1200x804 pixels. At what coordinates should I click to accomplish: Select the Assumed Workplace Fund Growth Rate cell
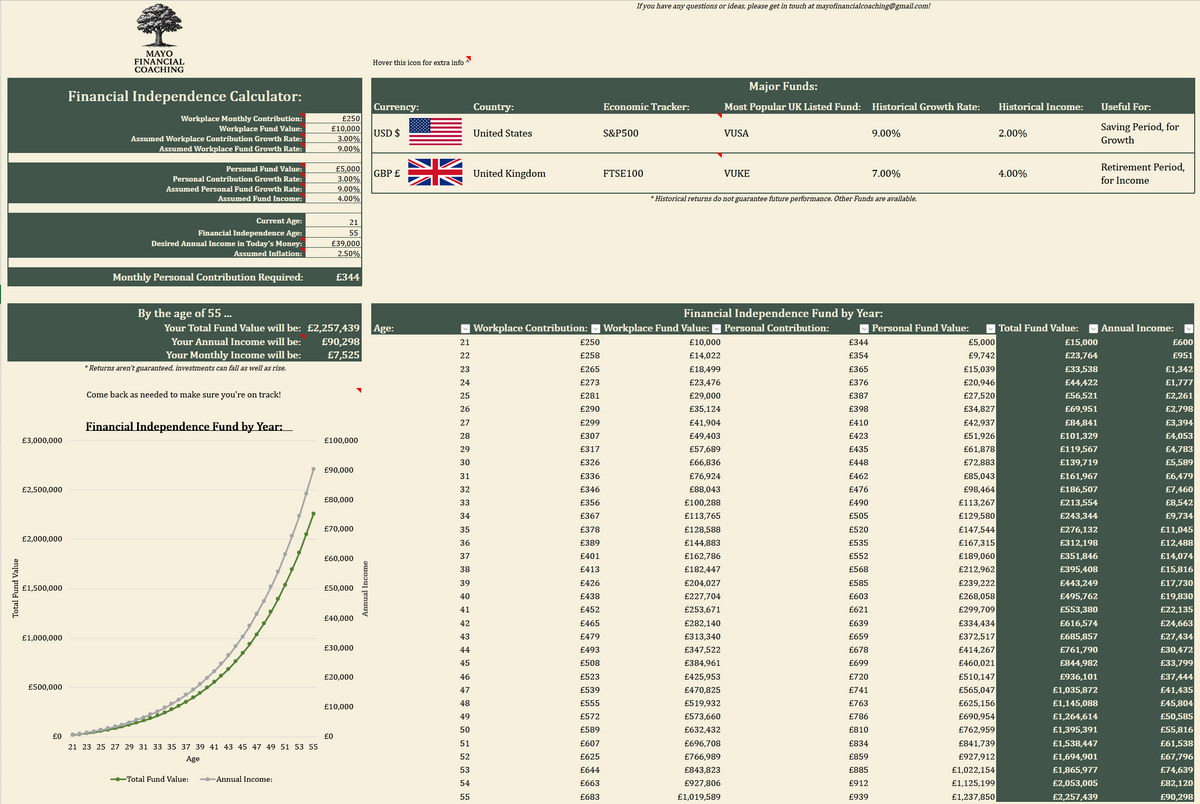pyautogui.click(x=333, y=149)
